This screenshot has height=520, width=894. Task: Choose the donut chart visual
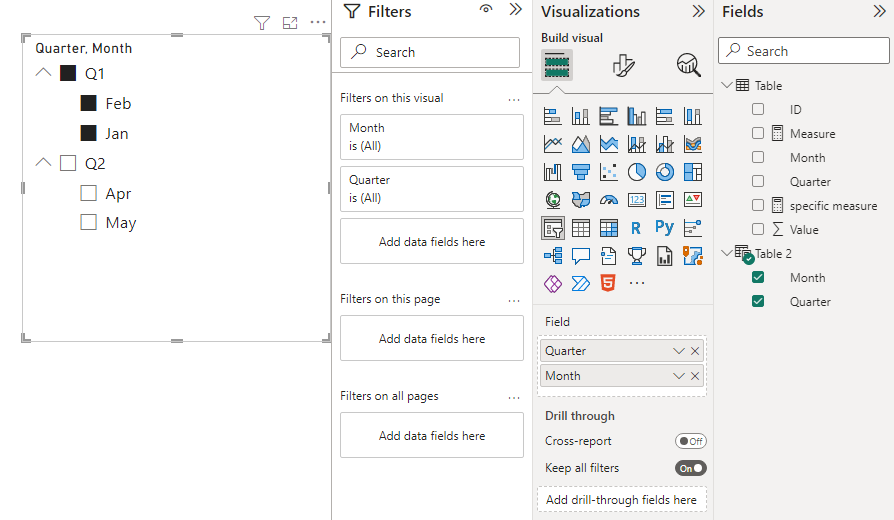[x=664, y=172]
